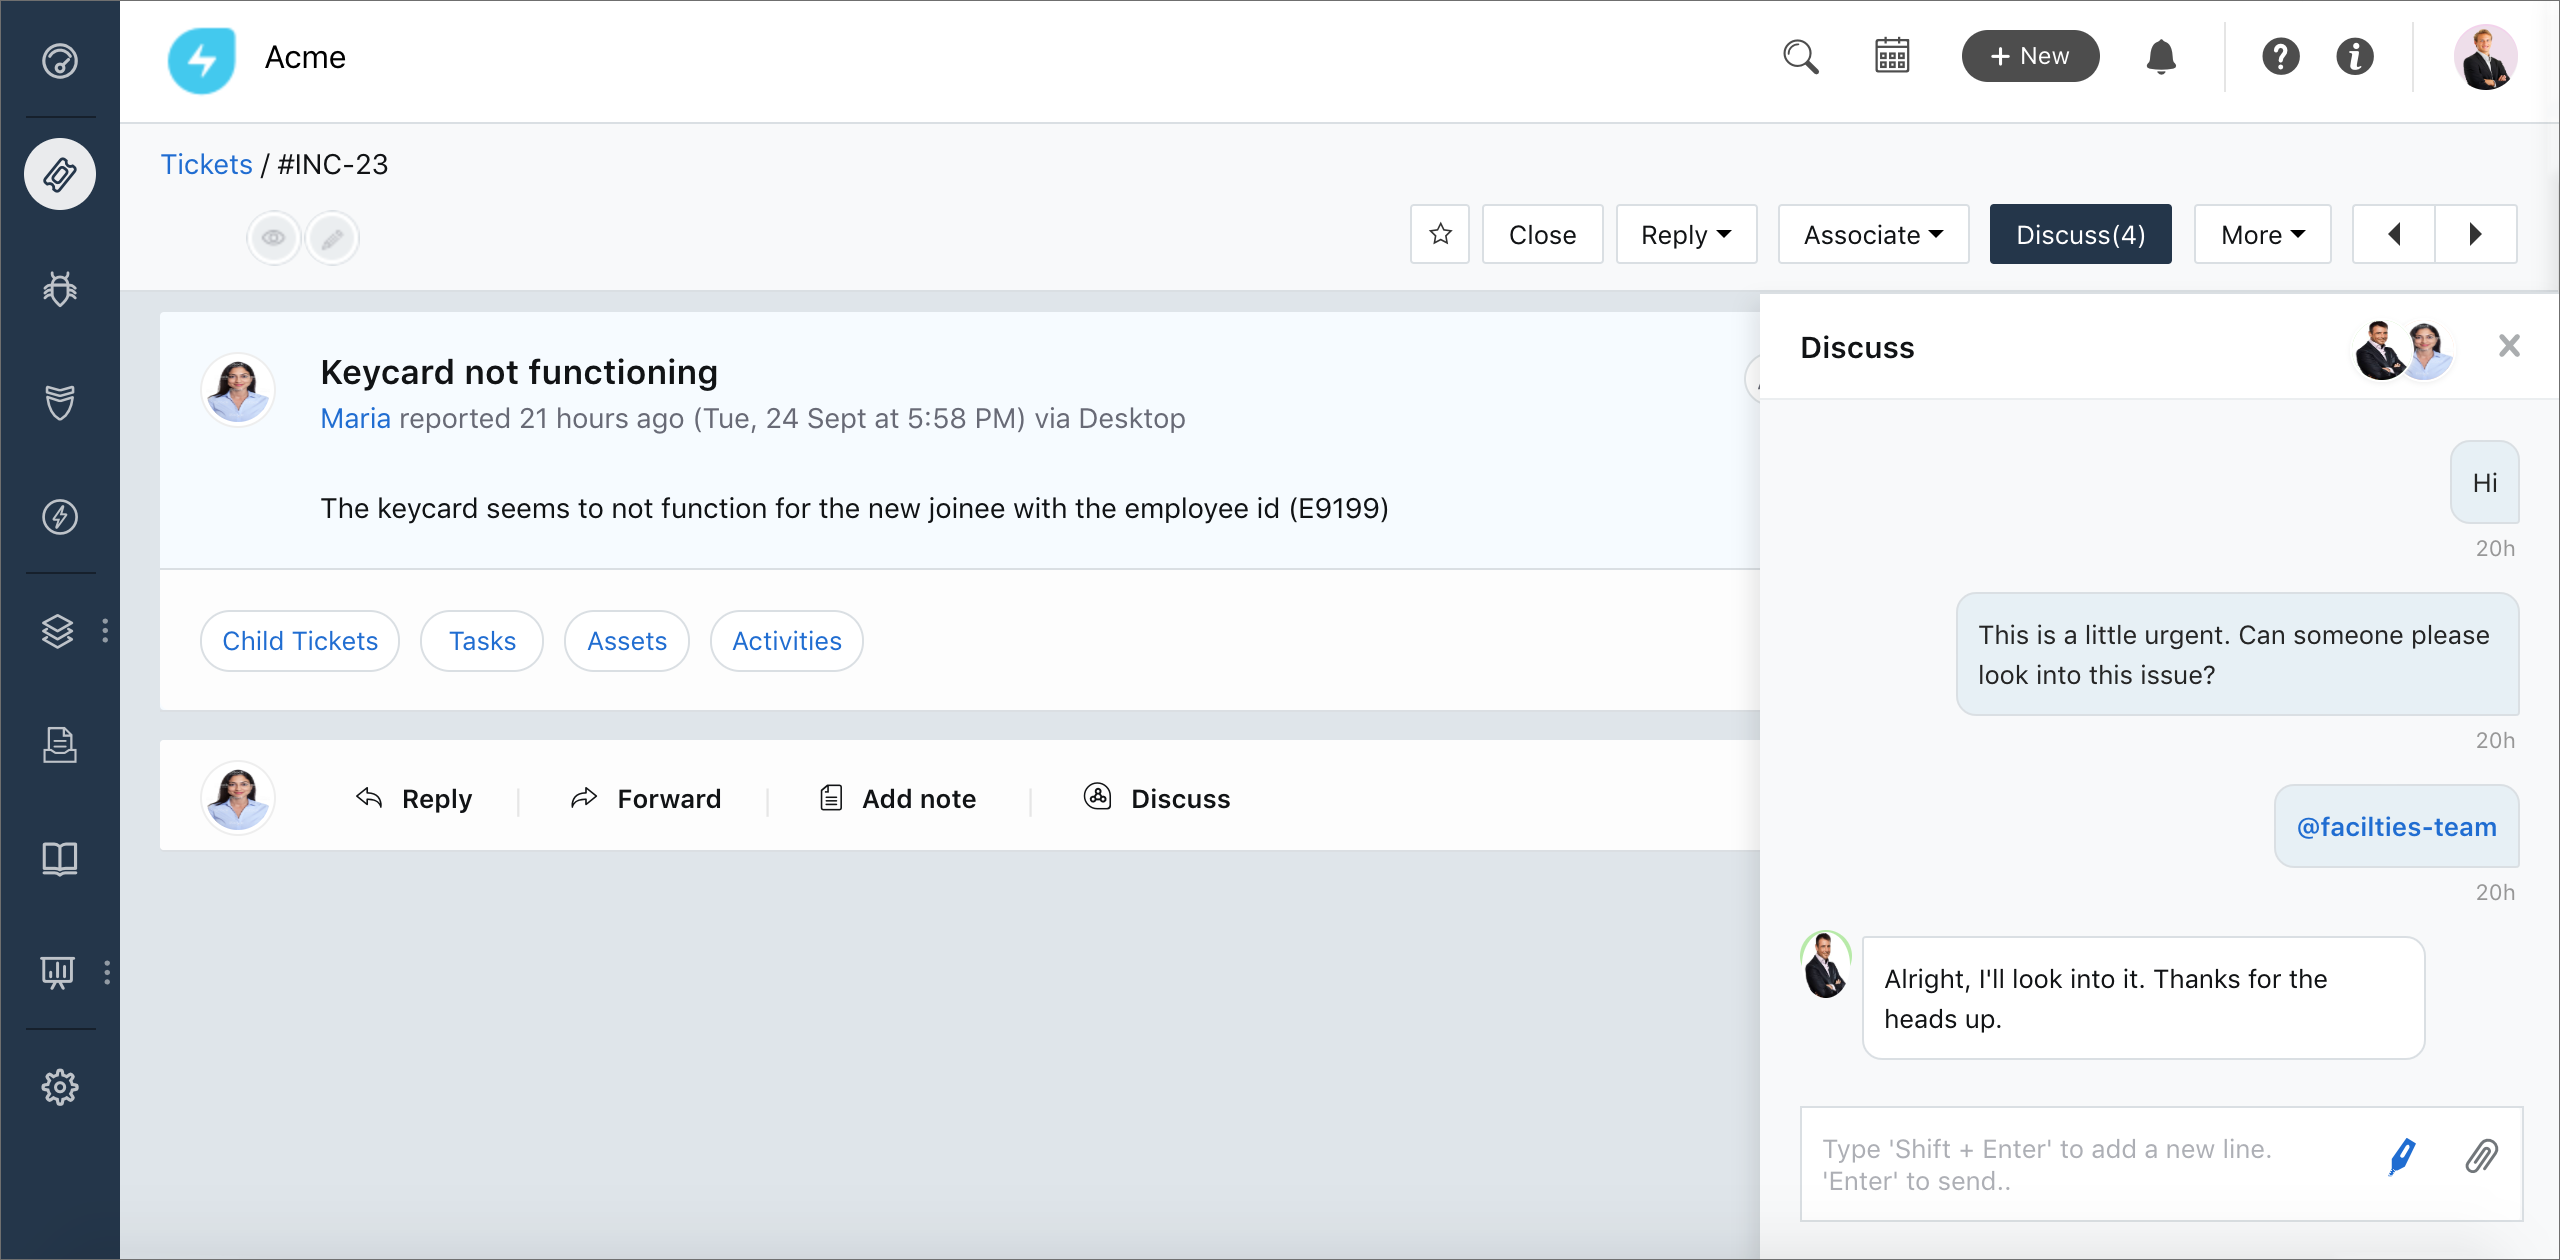Switch to Tasks tab

point(482,641)
